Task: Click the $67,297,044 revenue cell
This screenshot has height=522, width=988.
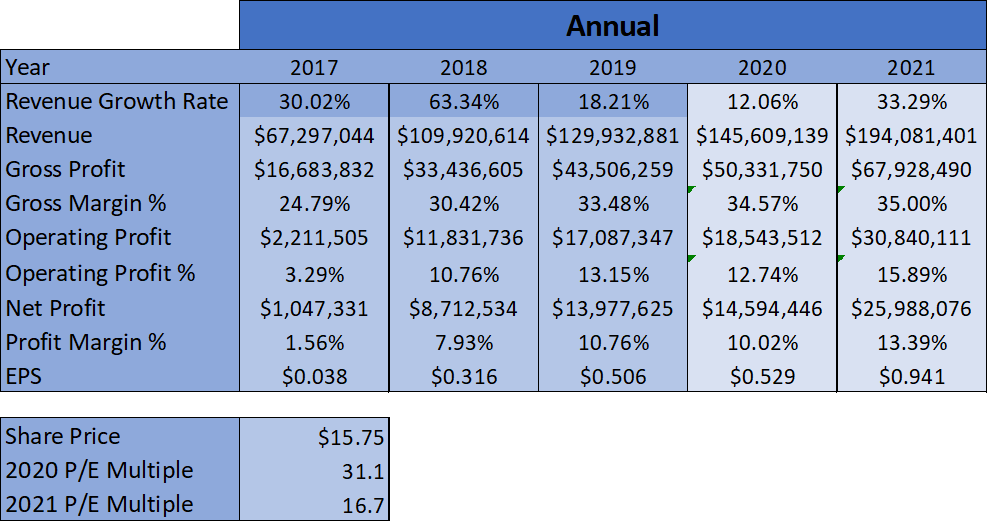Action: click(314, 135)
